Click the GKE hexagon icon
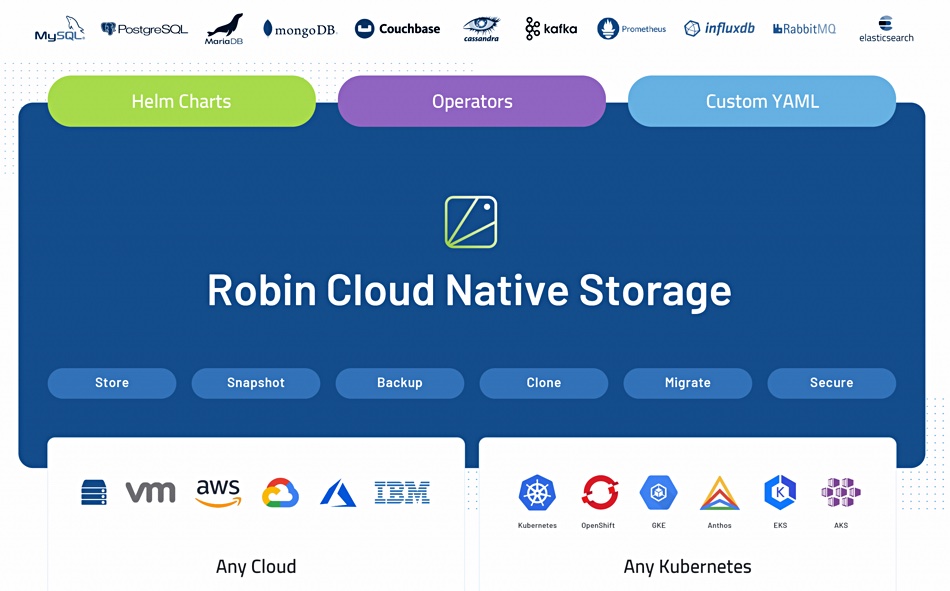 [x=659, y=492]
